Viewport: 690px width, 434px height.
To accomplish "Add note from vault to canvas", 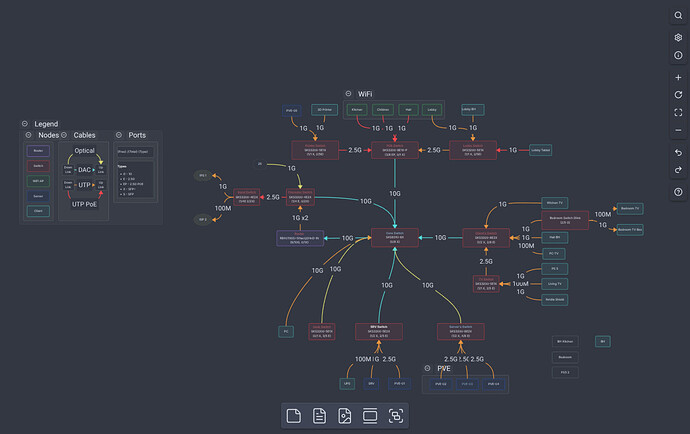I will tap(319, 415).
